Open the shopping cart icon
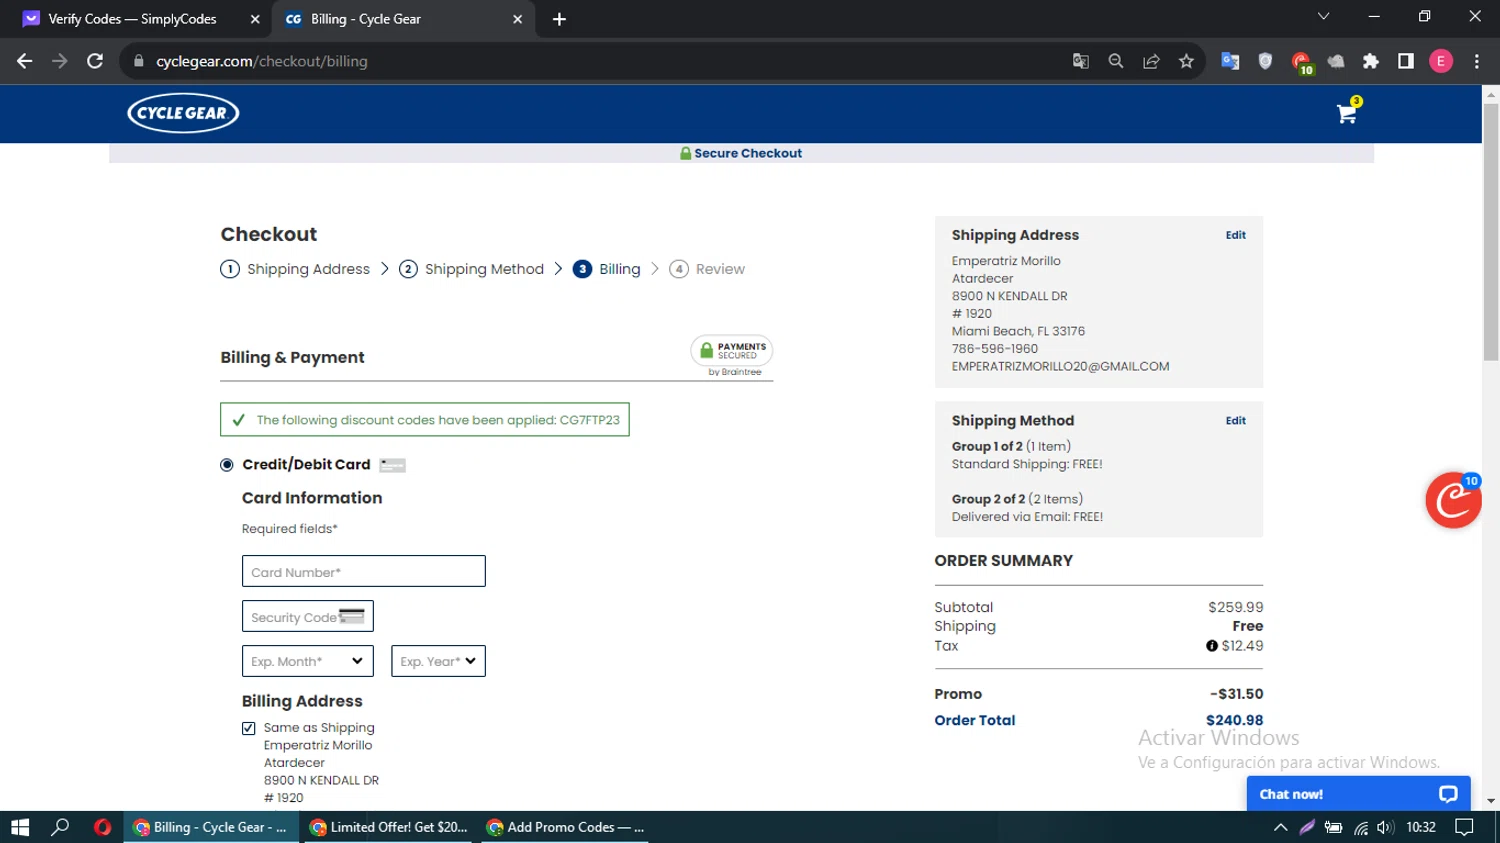This screenshot has width=1500, height=843. click(1346, 114)
